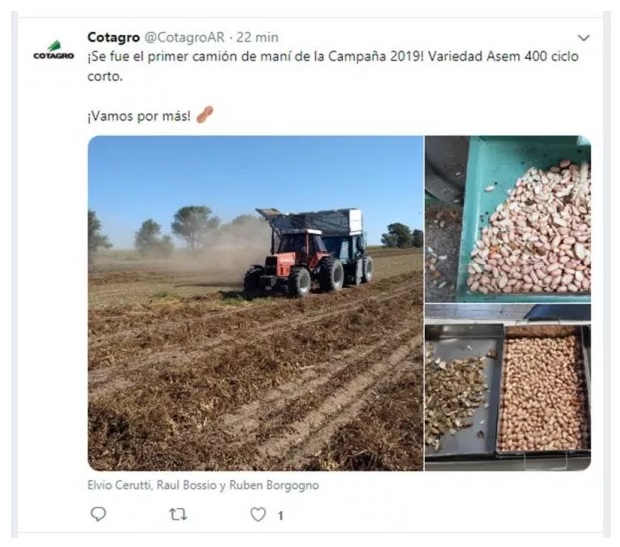The width and height of the screenshot is (620, 547).
Task: Open the Cotagro display name link
Action: [113, 38]
